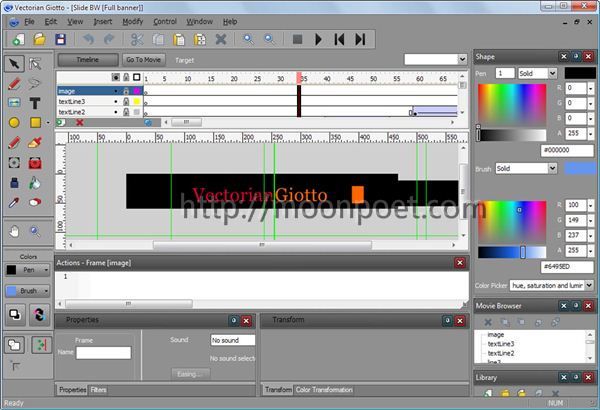This screenshot has height=410, width=600.
Task: Toggle visibility dot of textLine3 layer
Action: 116,101
